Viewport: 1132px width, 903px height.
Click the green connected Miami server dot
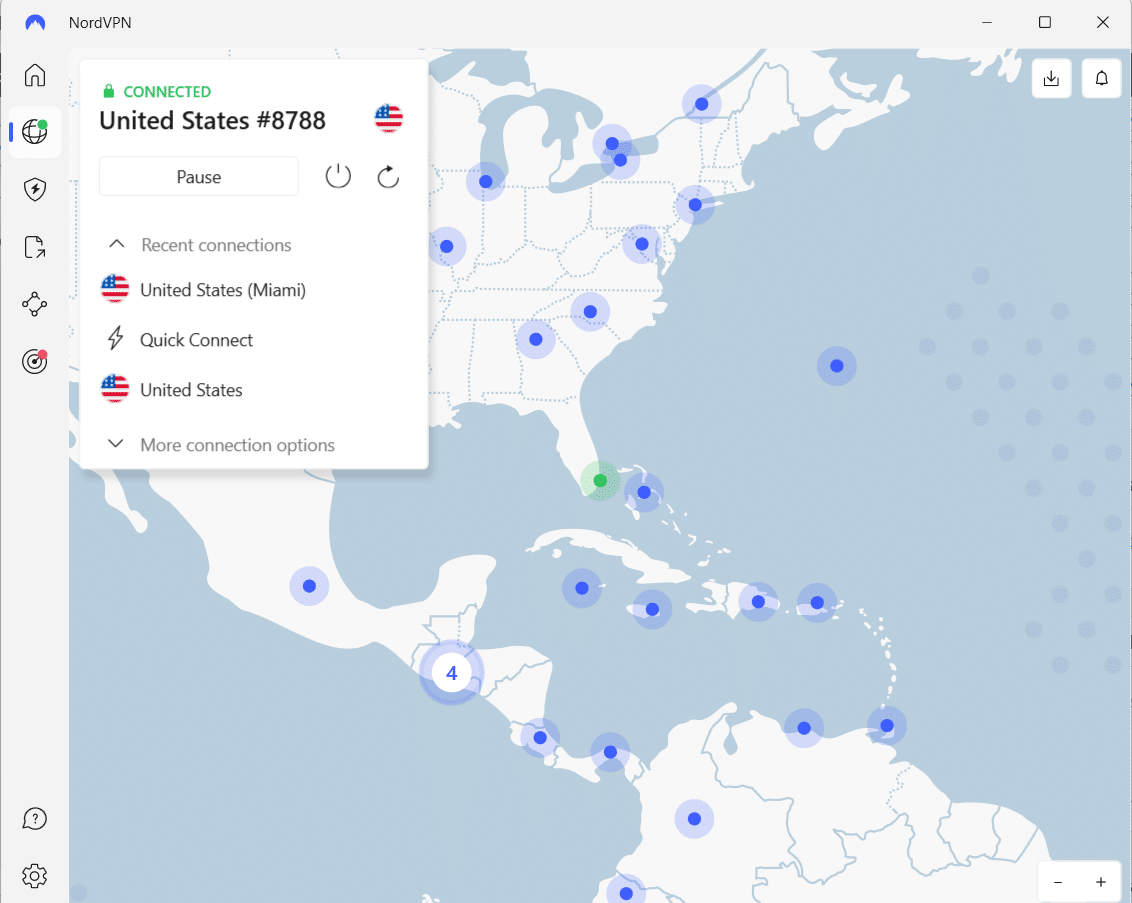point(600,480)
